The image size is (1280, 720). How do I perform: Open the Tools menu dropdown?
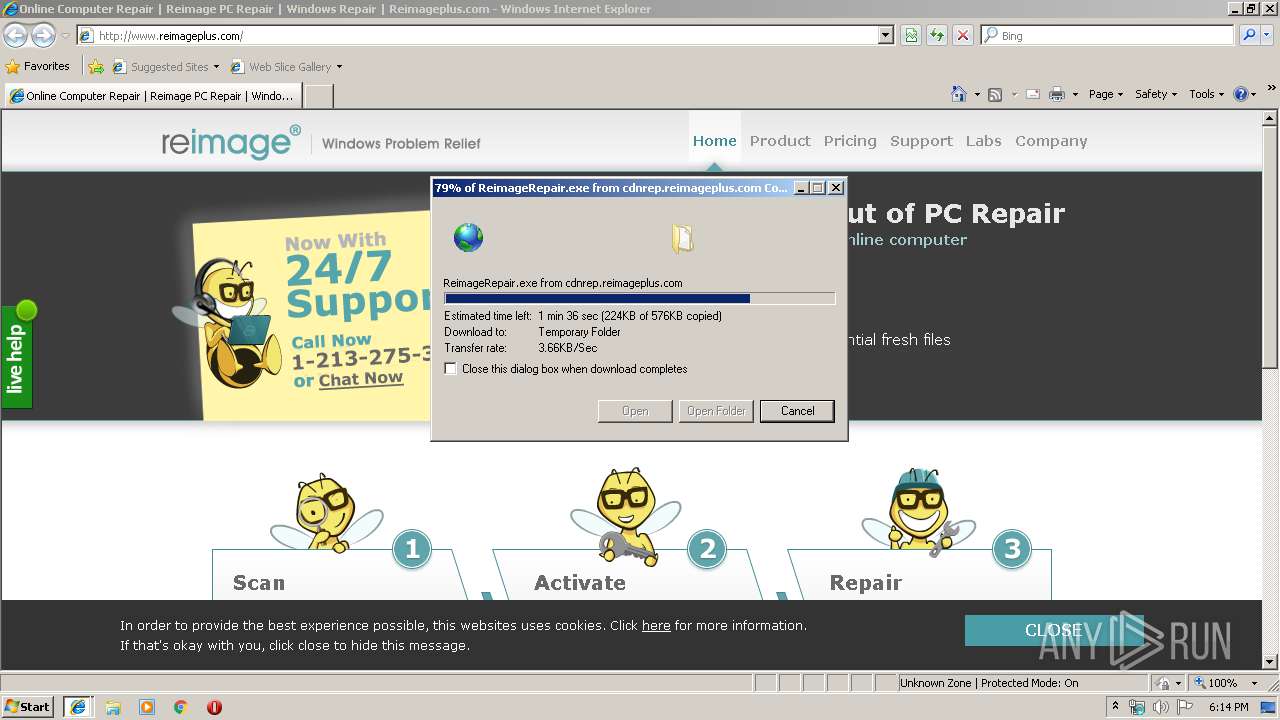coord(1206,94)
